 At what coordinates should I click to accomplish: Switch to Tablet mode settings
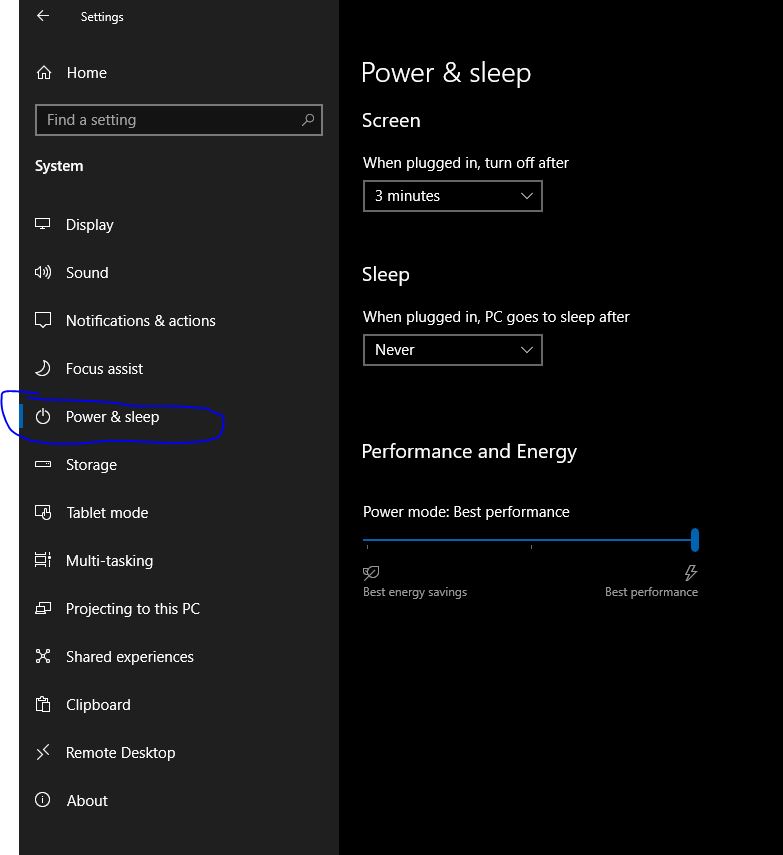[107, 513]
